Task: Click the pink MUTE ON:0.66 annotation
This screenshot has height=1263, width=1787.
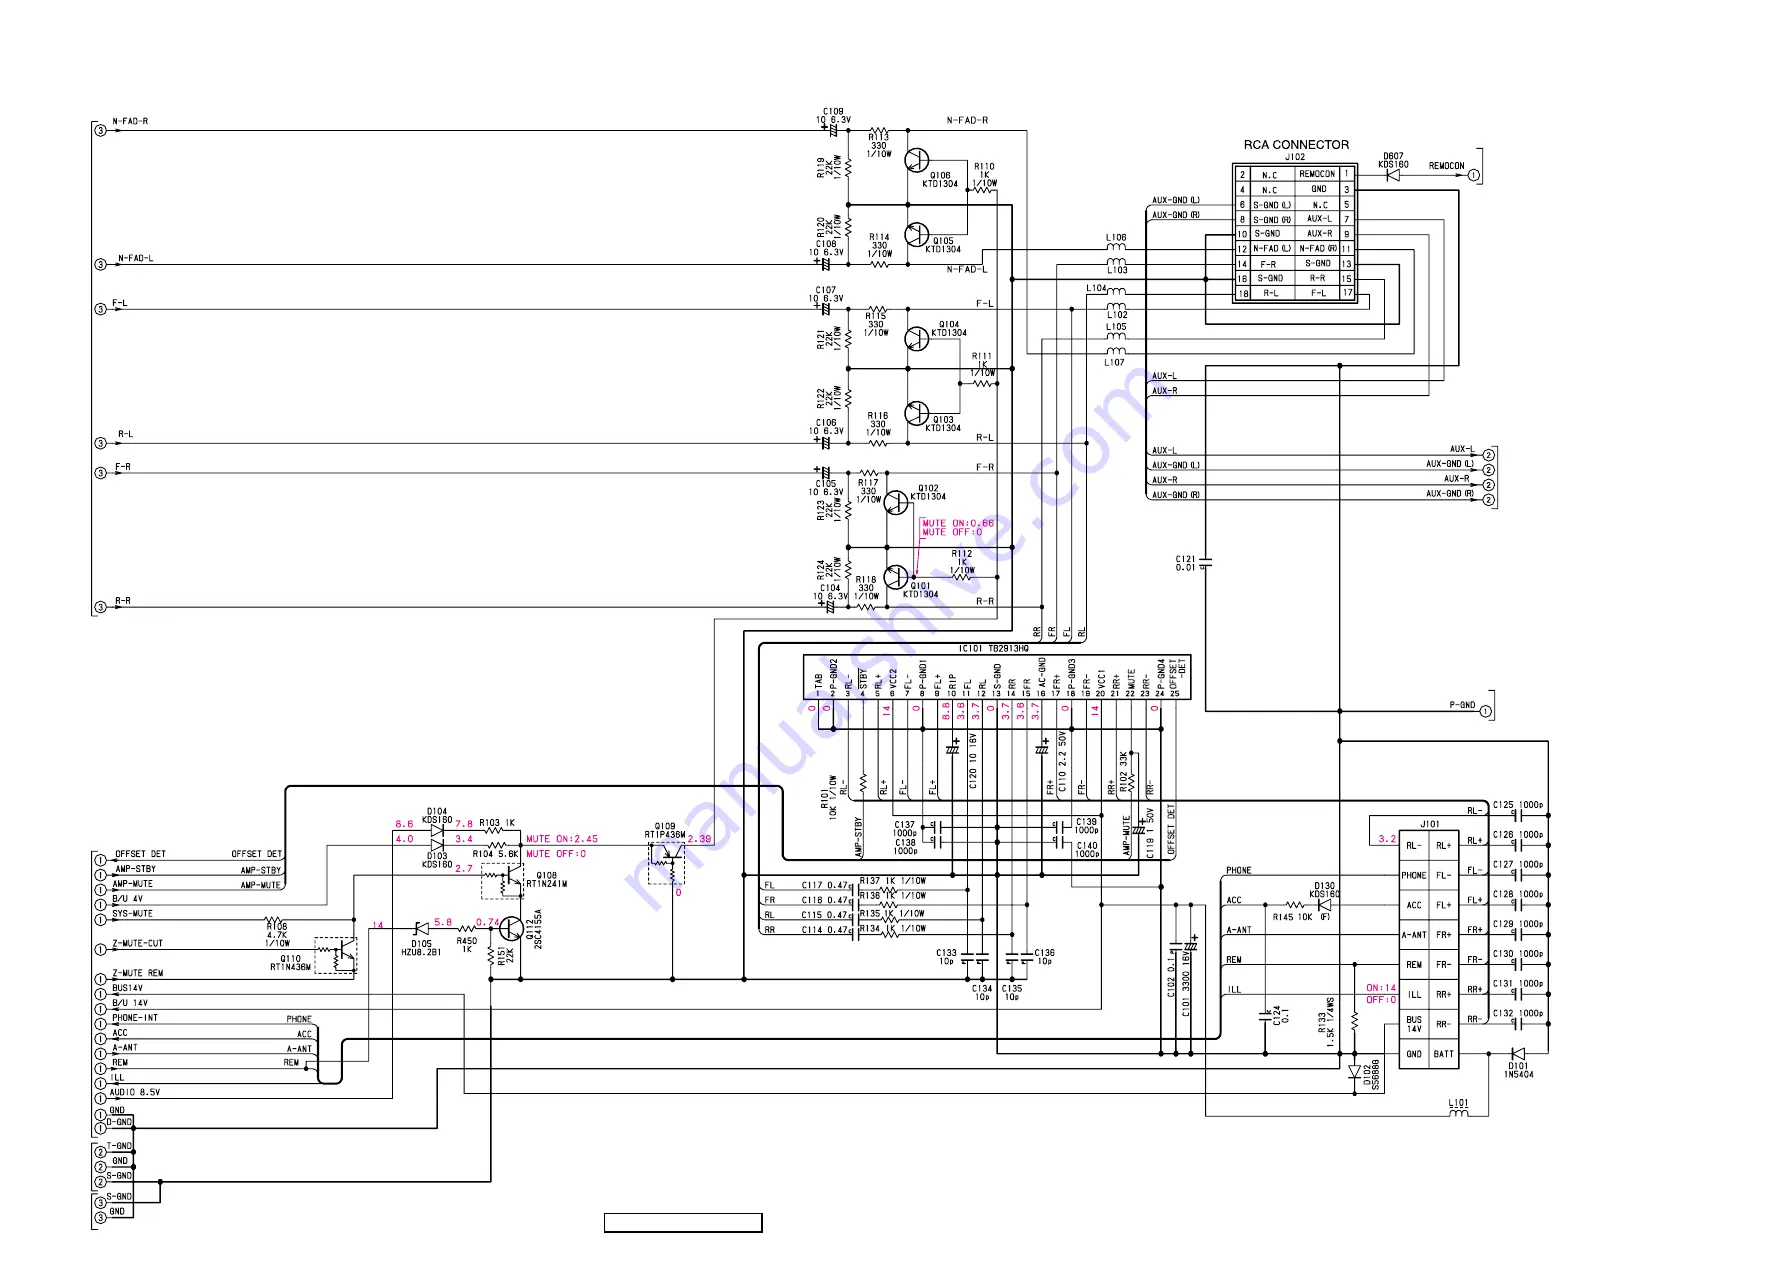Action: (x=958, y=523)
